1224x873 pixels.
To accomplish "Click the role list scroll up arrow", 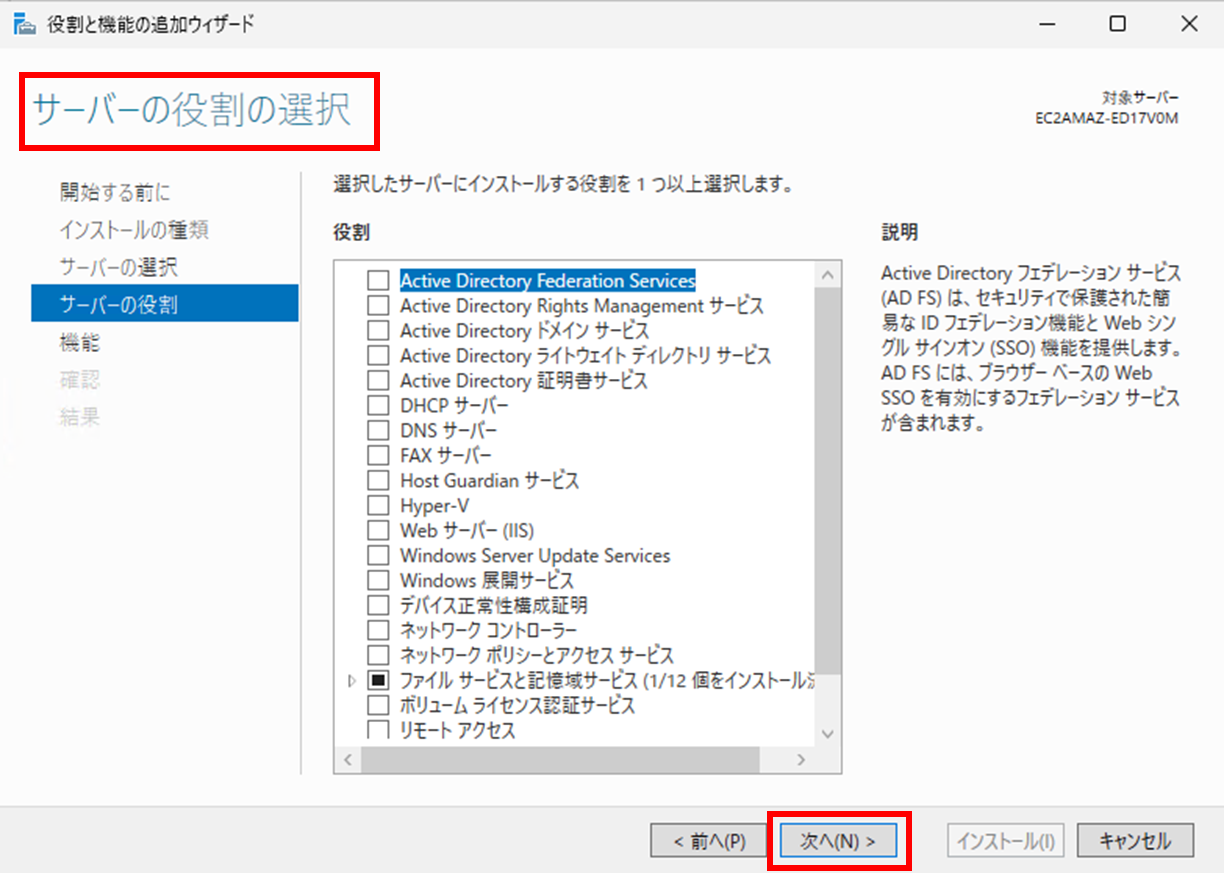I will tap(827, 274).
